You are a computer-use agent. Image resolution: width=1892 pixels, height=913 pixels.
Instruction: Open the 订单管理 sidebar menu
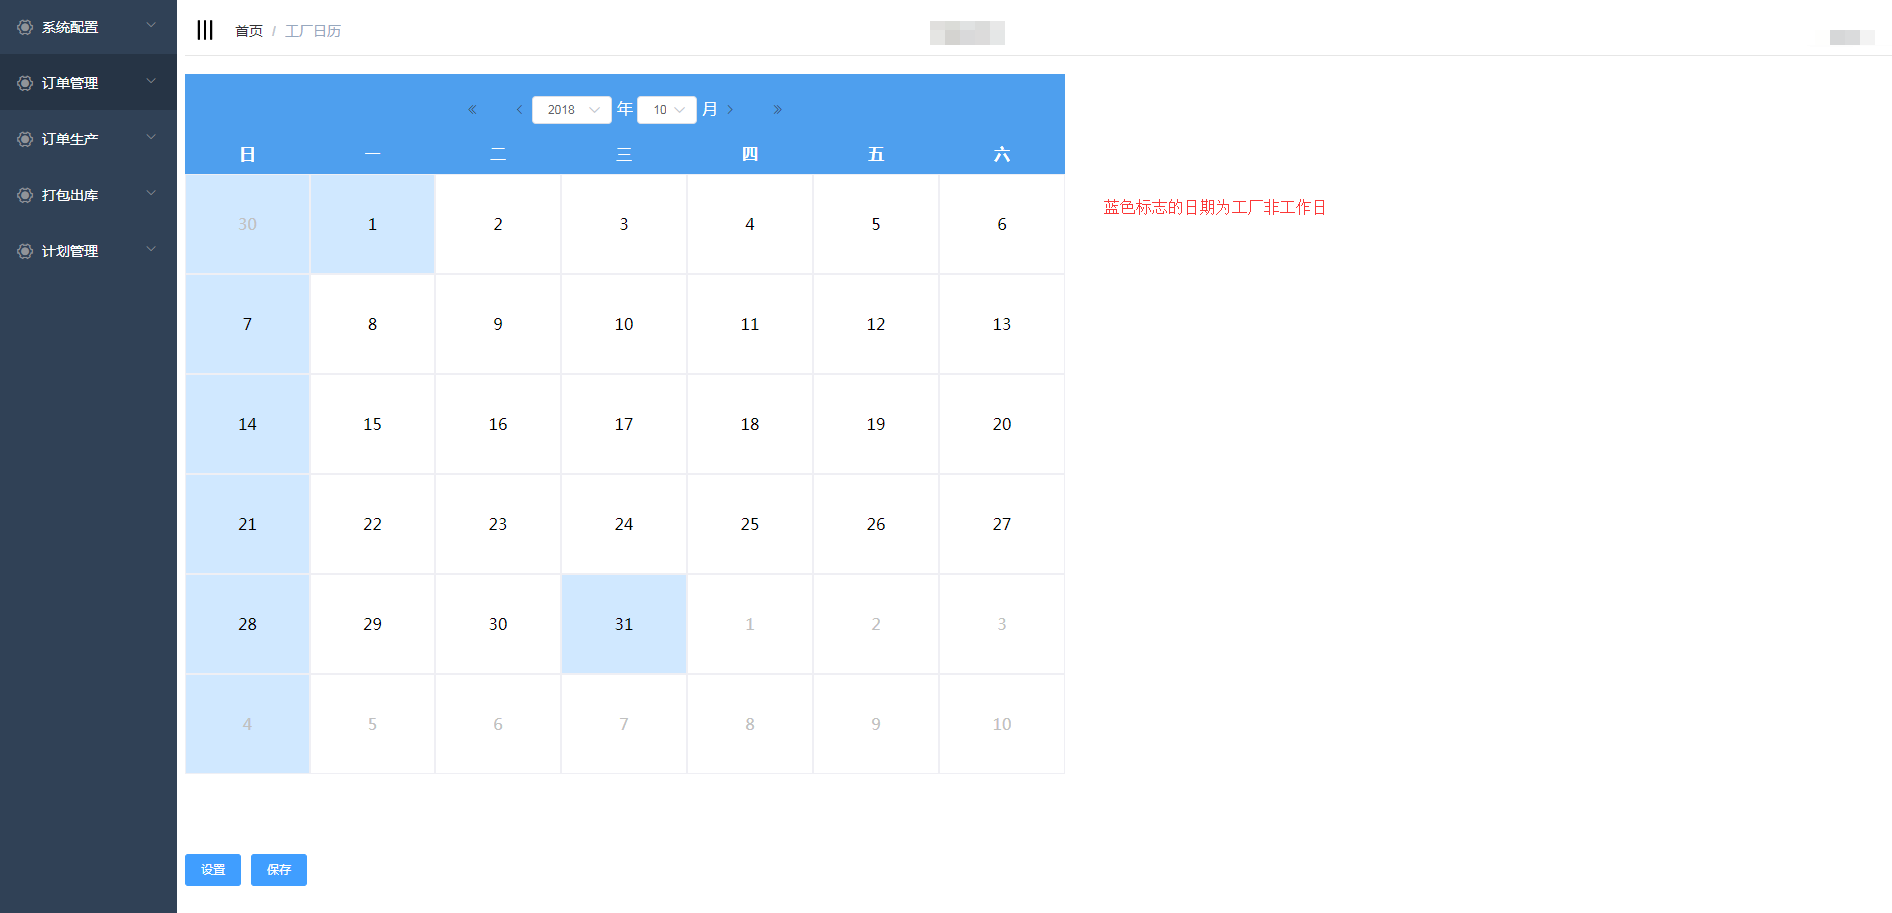coord(70,83)
